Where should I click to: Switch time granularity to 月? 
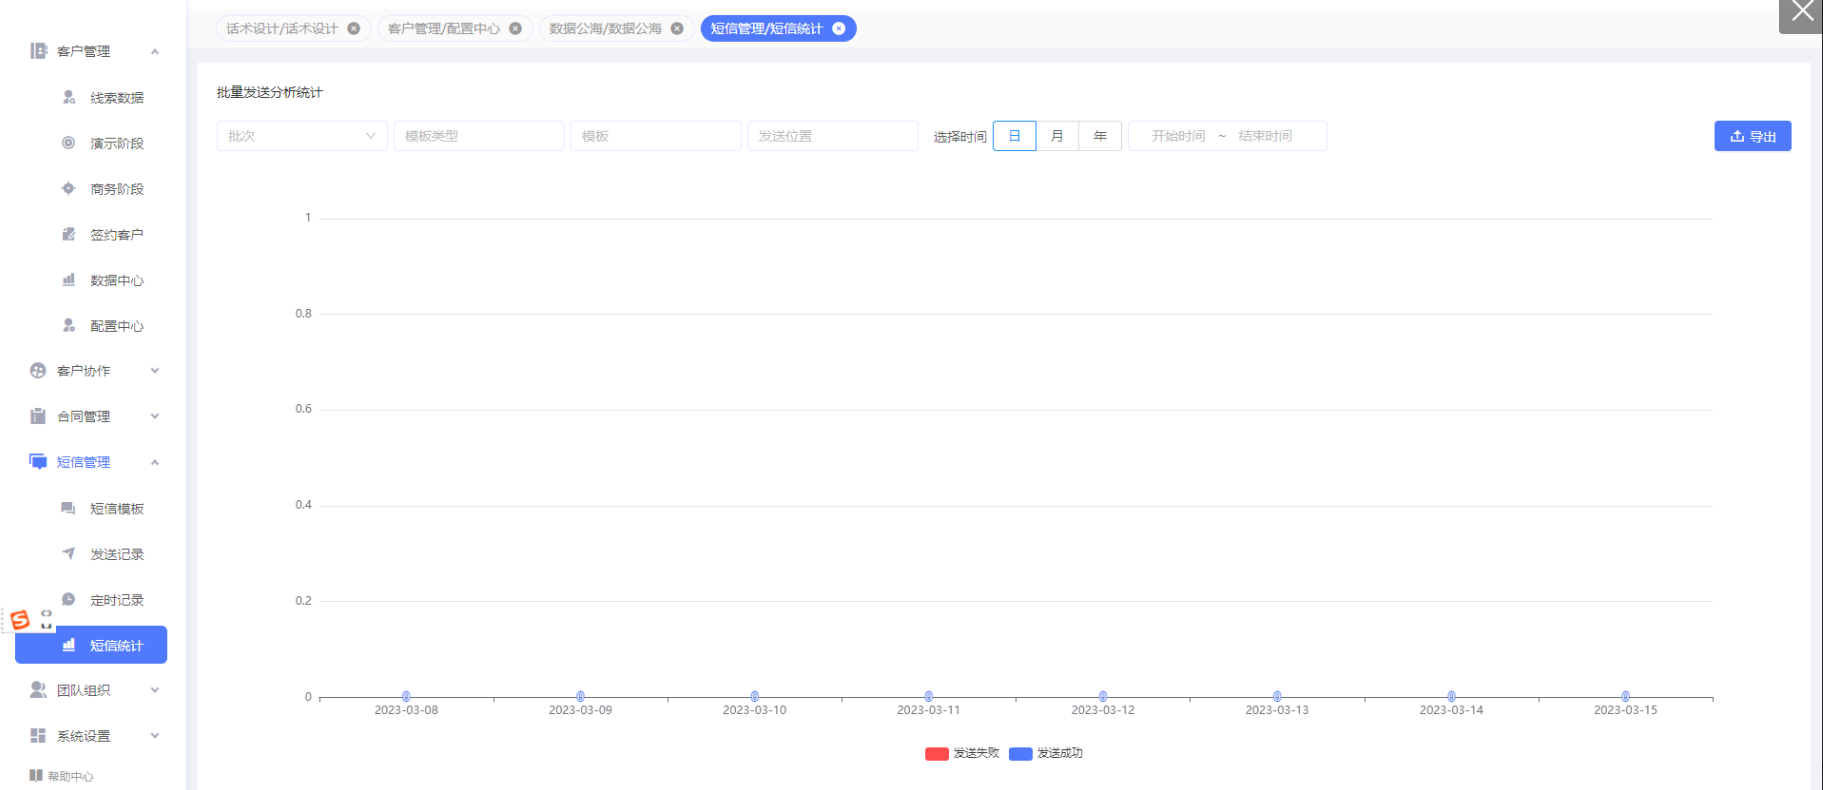[1057, 136]
